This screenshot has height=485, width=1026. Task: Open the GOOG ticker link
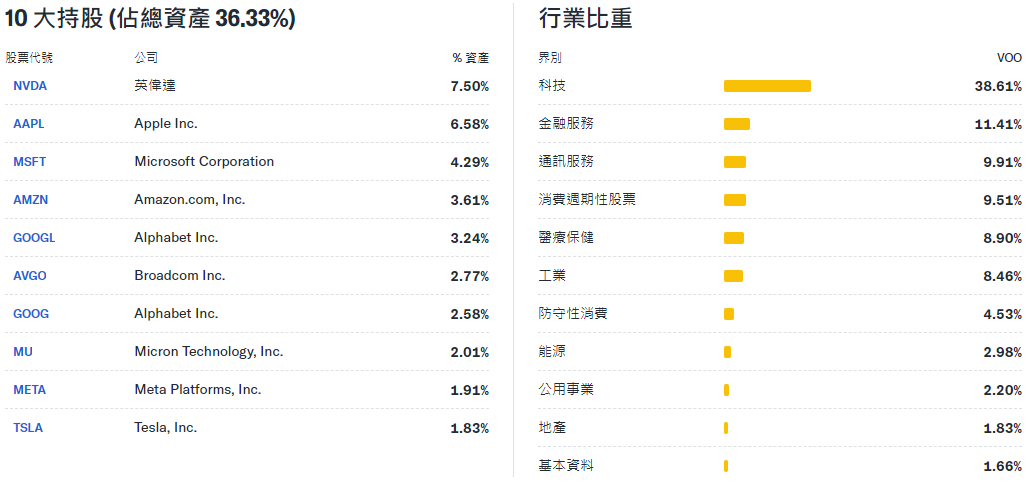31,314
